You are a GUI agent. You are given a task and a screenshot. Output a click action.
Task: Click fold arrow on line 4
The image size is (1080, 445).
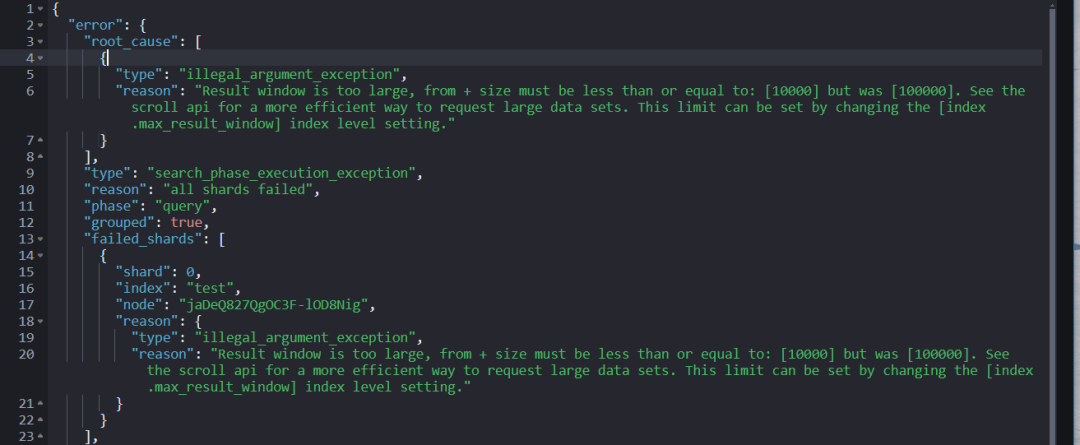(39, 58)
